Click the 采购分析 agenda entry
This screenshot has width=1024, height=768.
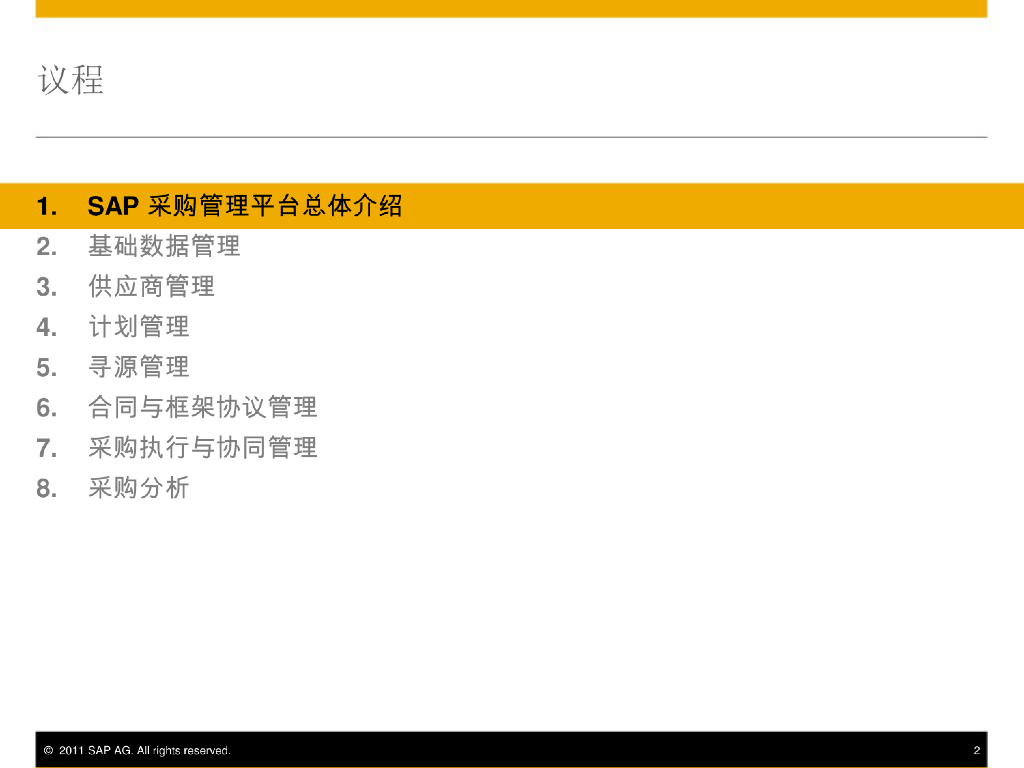[x=138, y=488]
